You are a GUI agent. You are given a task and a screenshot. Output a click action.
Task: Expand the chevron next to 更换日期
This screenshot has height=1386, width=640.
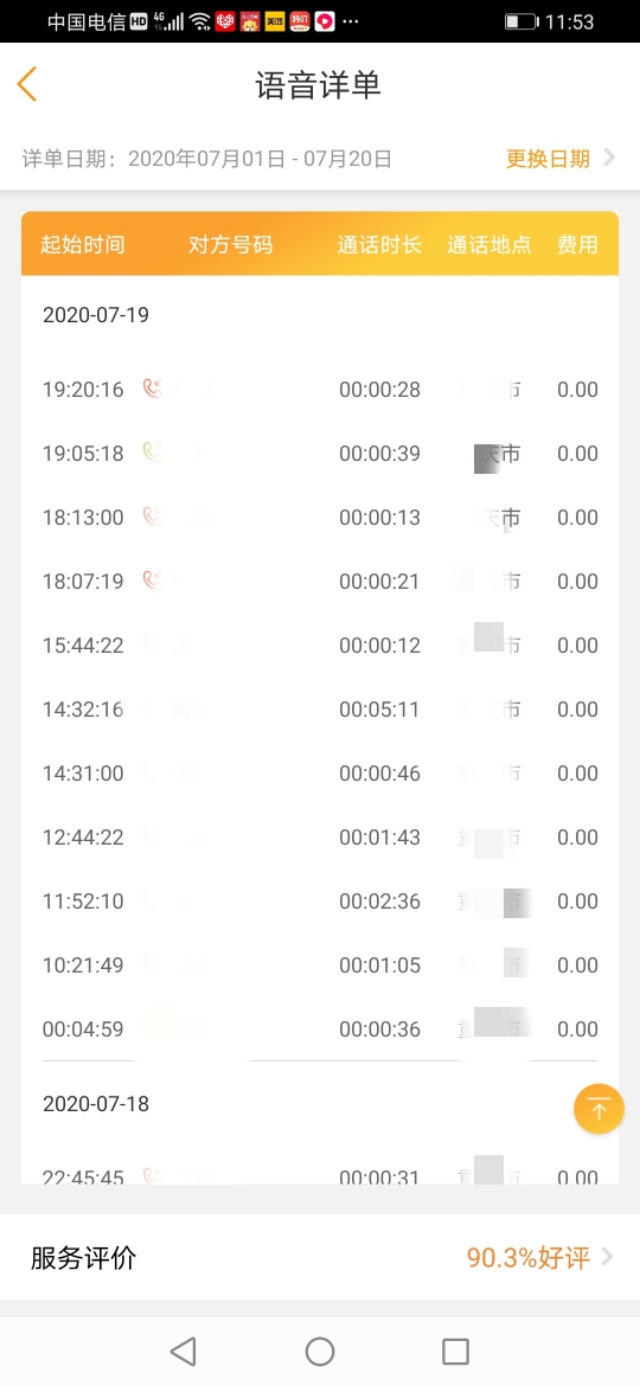(609, 159)
